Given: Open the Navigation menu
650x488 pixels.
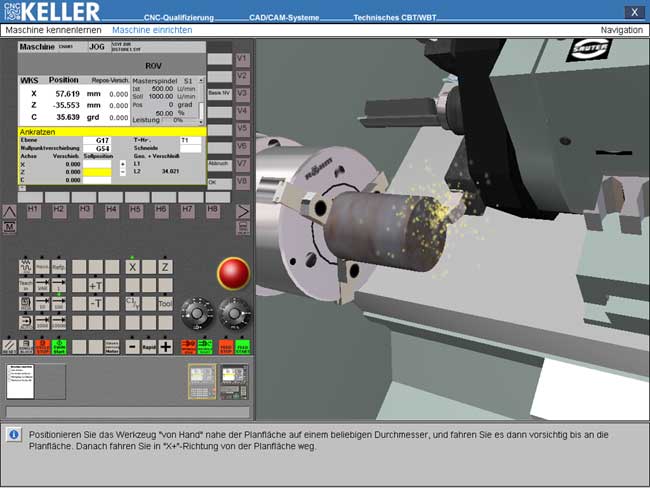Looking at the screenshot, I should point(621,31).
